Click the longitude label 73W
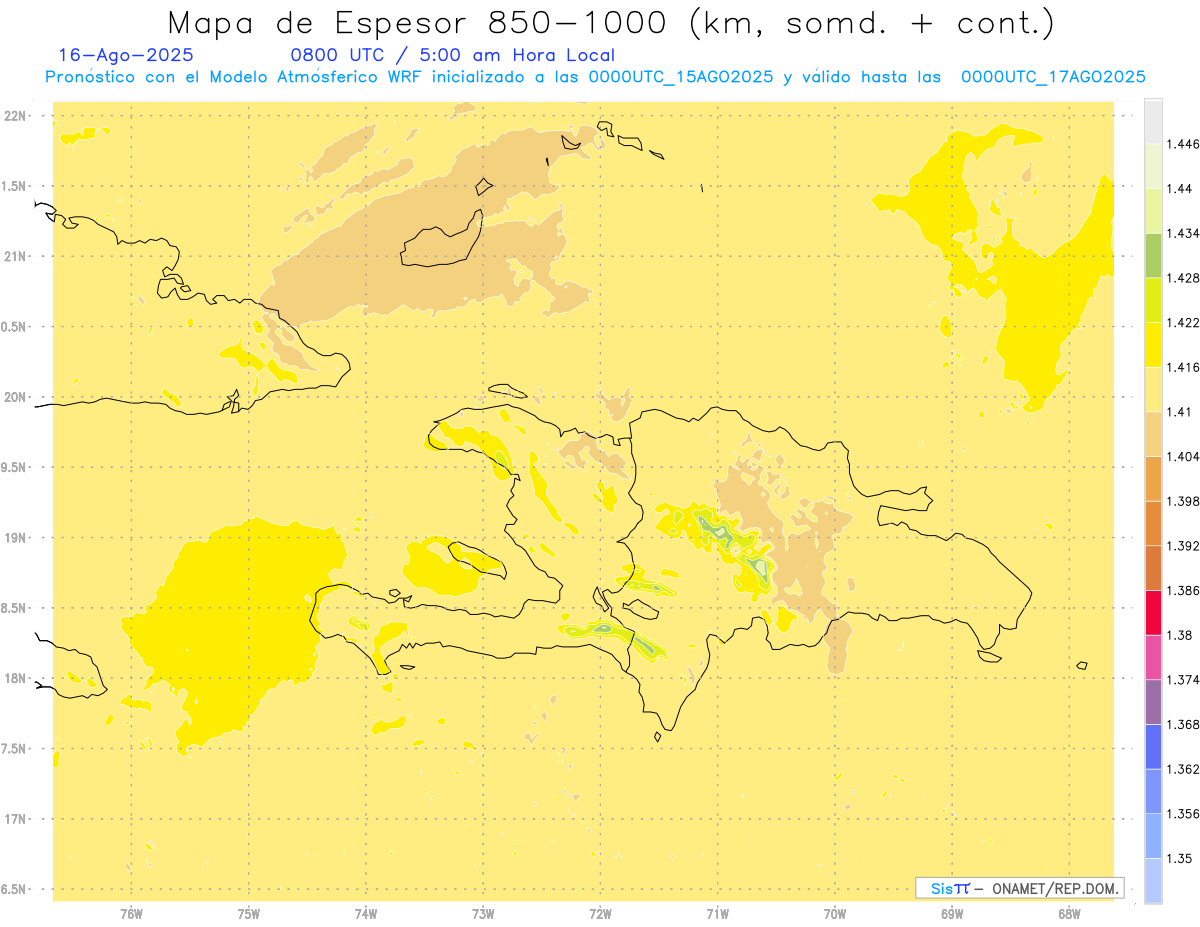This screenshot has height=927, width=1200. 483,914
